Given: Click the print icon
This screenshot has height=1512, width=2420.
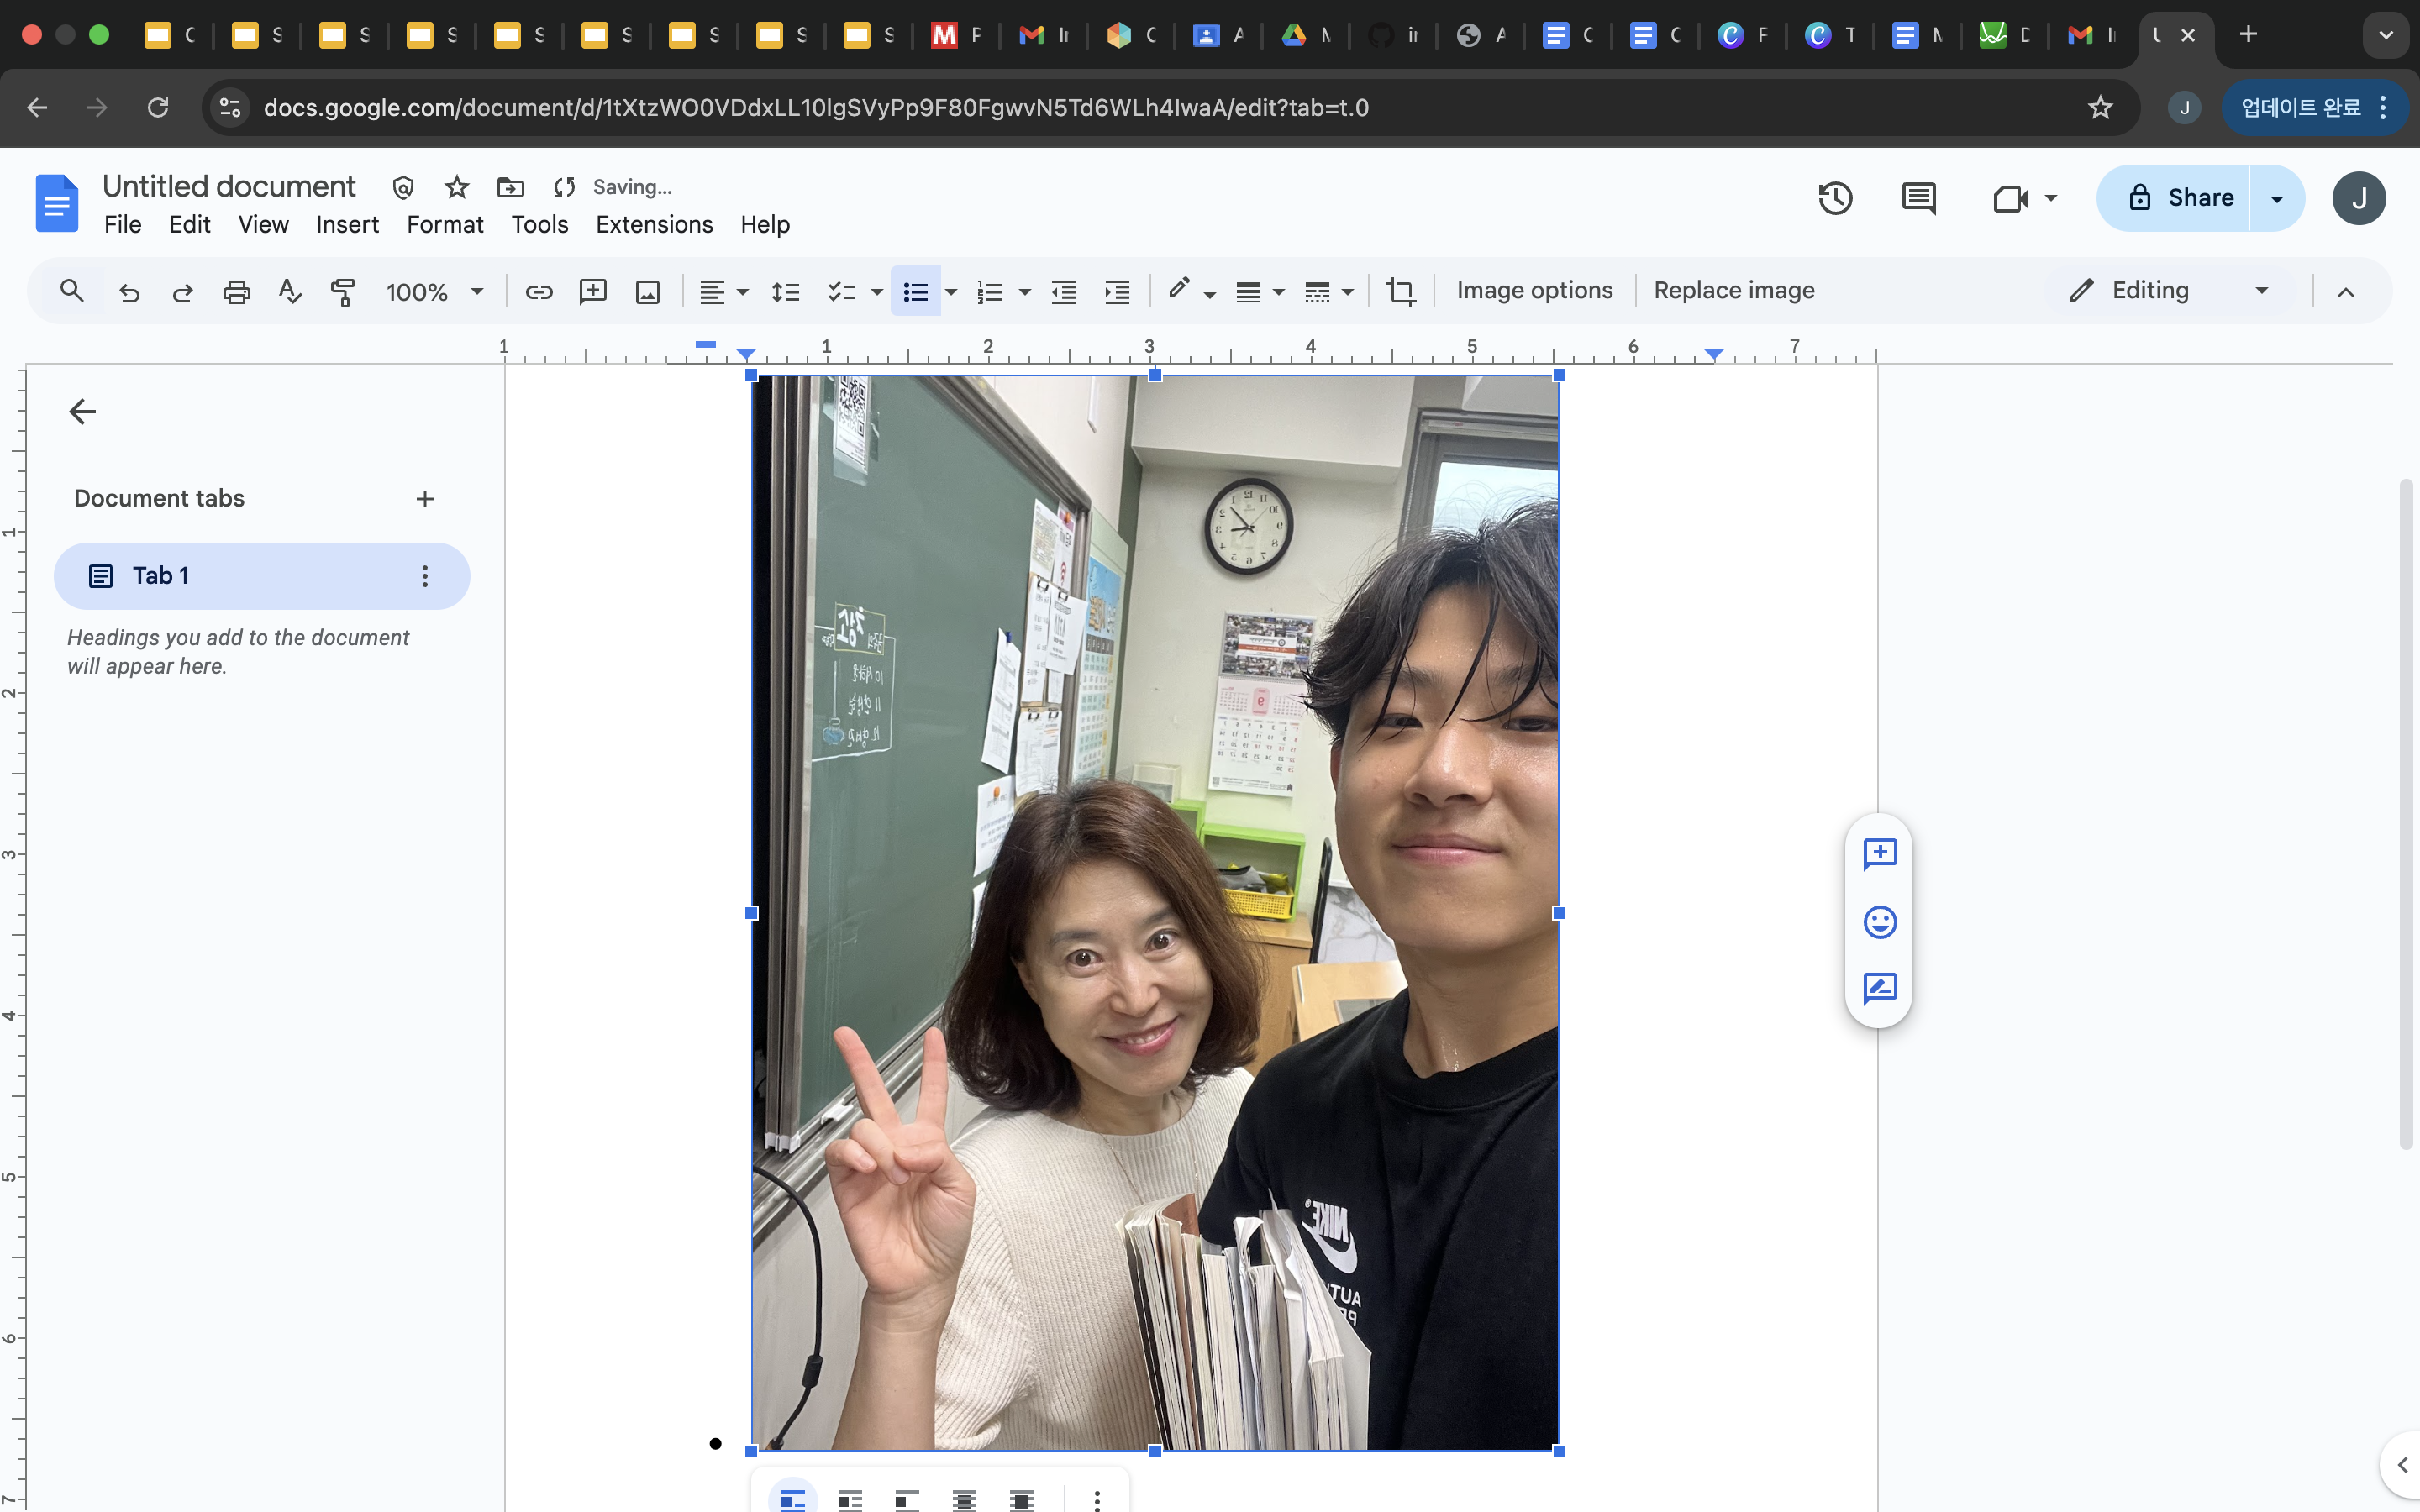Looking at the screenshot, I should pyautogui.click(x=236, y=292).
